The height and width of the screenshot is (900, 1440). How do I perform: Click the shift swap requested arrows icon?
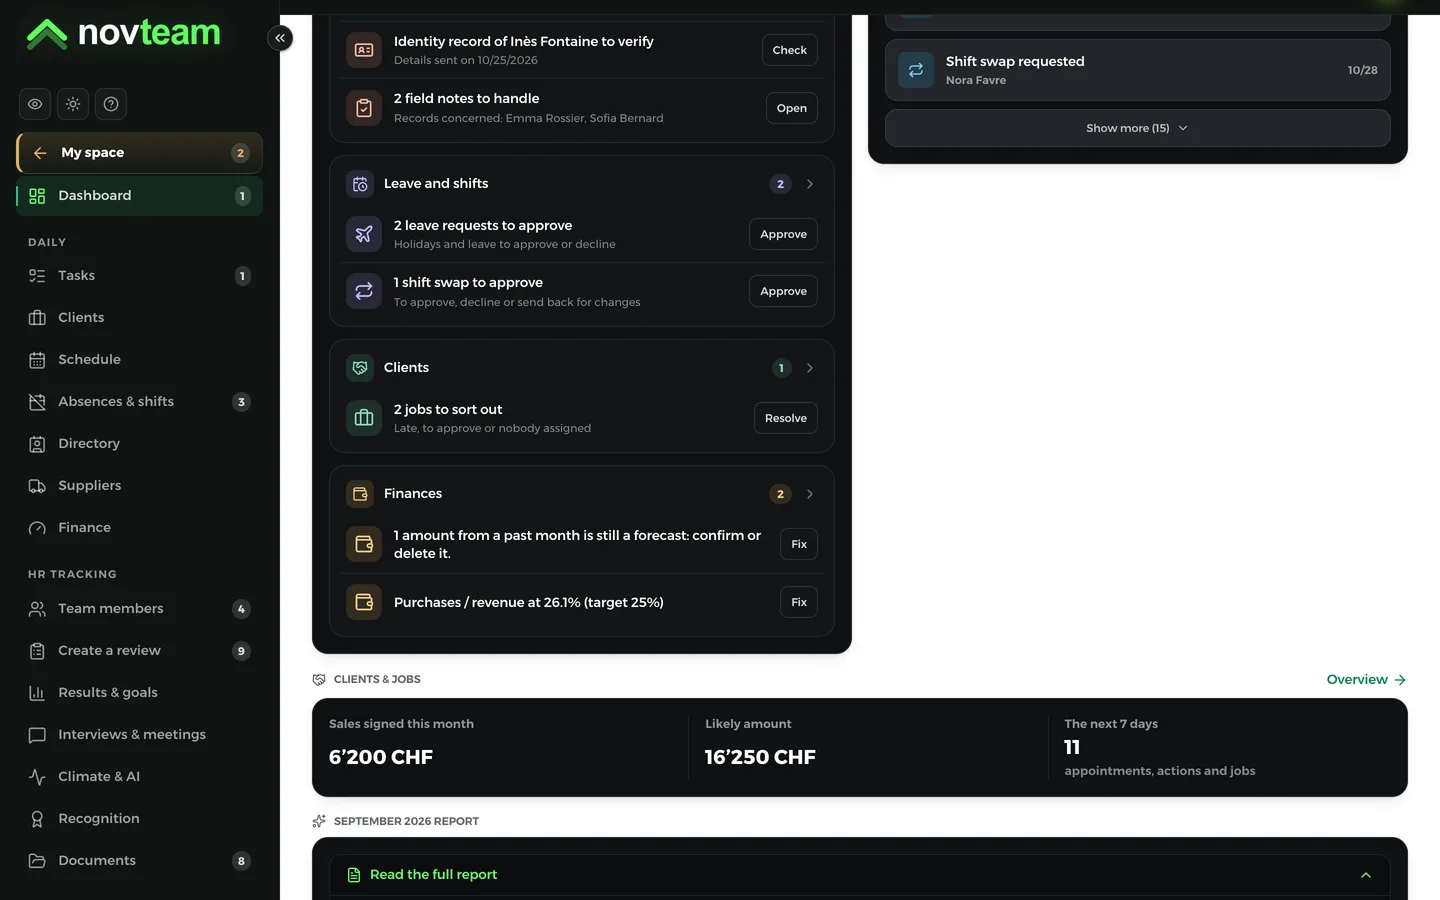[x=916, y=70]
